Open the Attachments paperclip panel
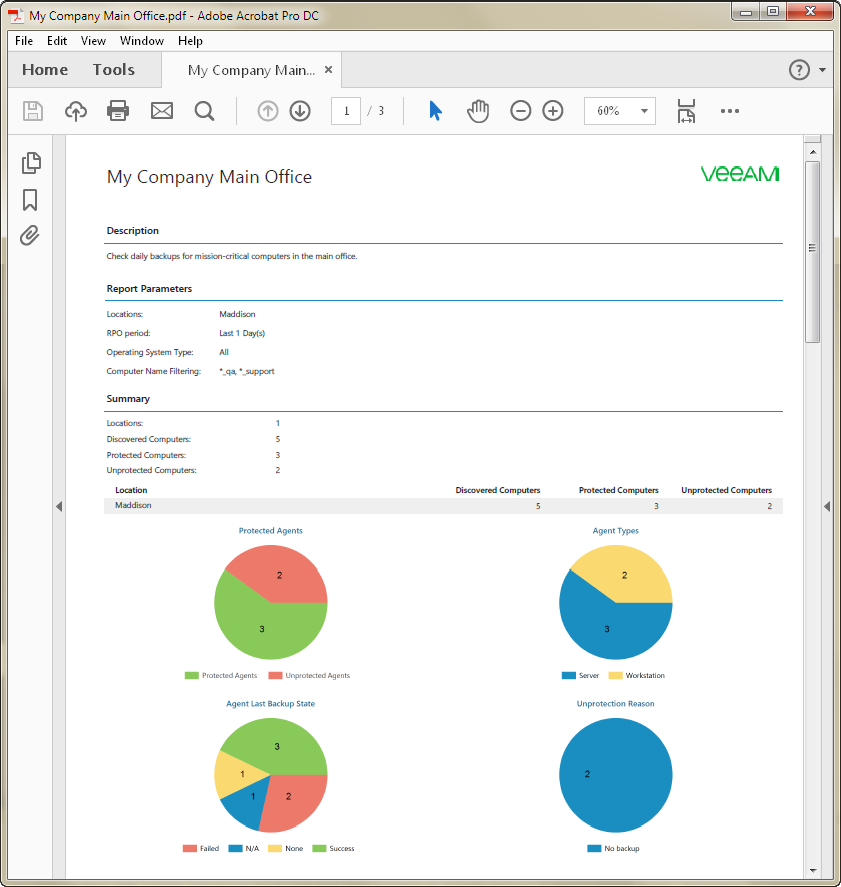Viewport: 841px width, 887px height. 30,235
